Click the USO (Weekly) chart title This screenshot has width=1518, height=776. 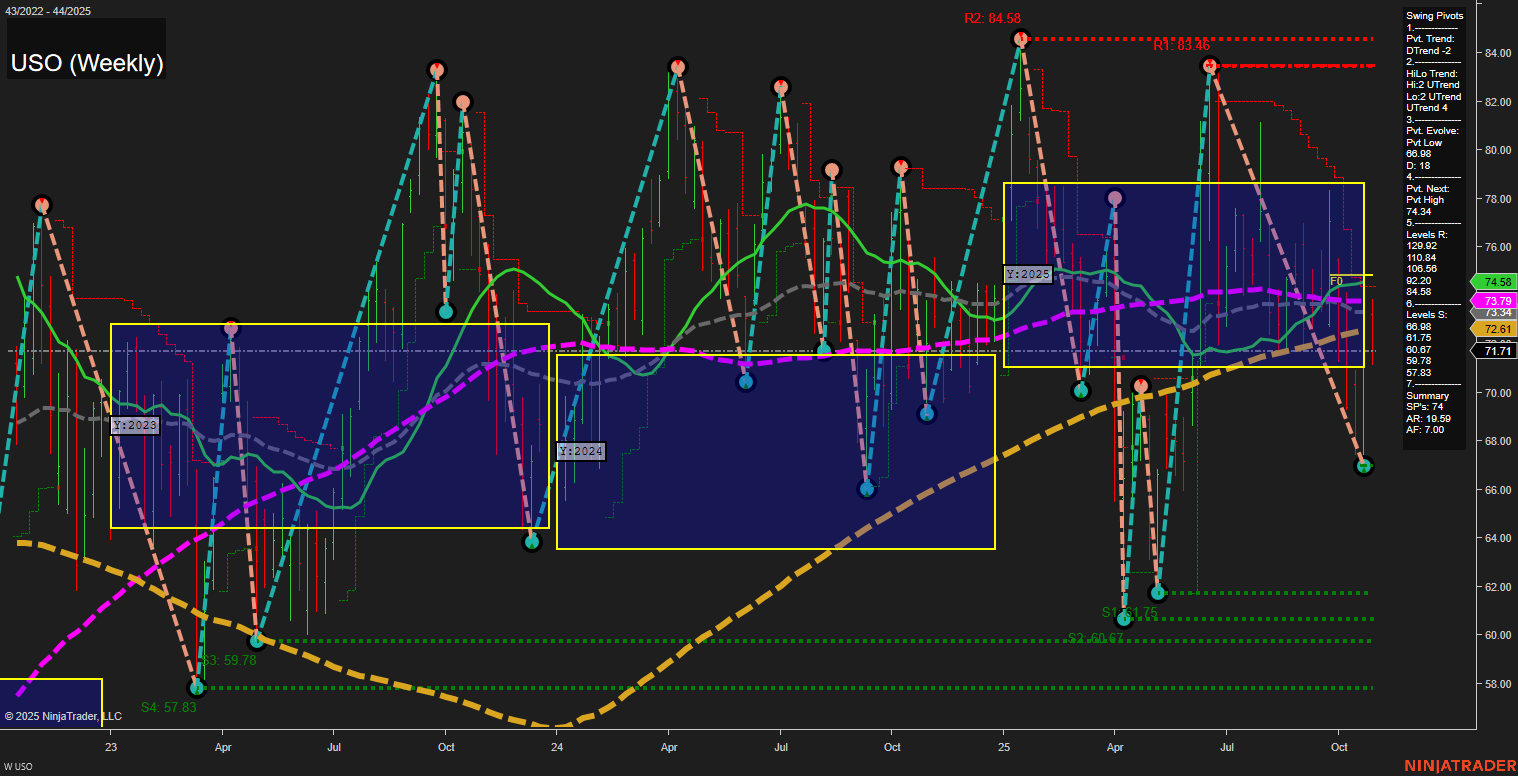click(x=87, y=63)
